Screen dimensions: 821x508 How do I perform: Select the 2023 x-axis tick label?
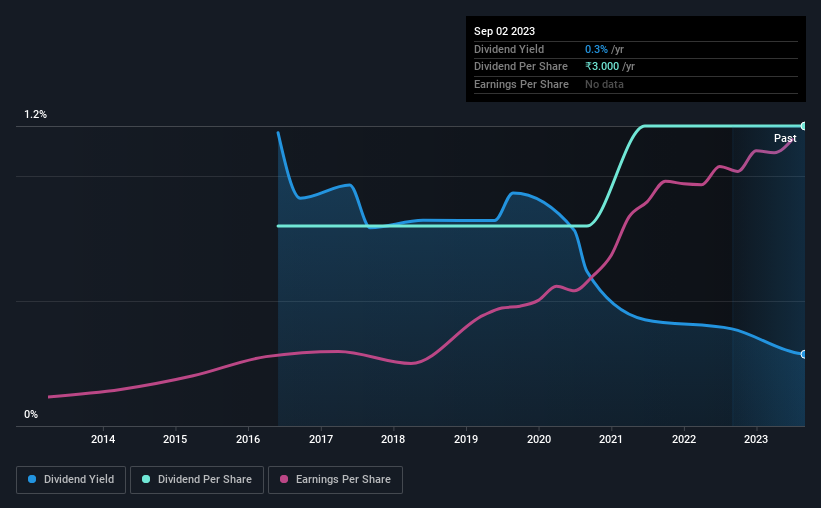(x=756, y=439)
